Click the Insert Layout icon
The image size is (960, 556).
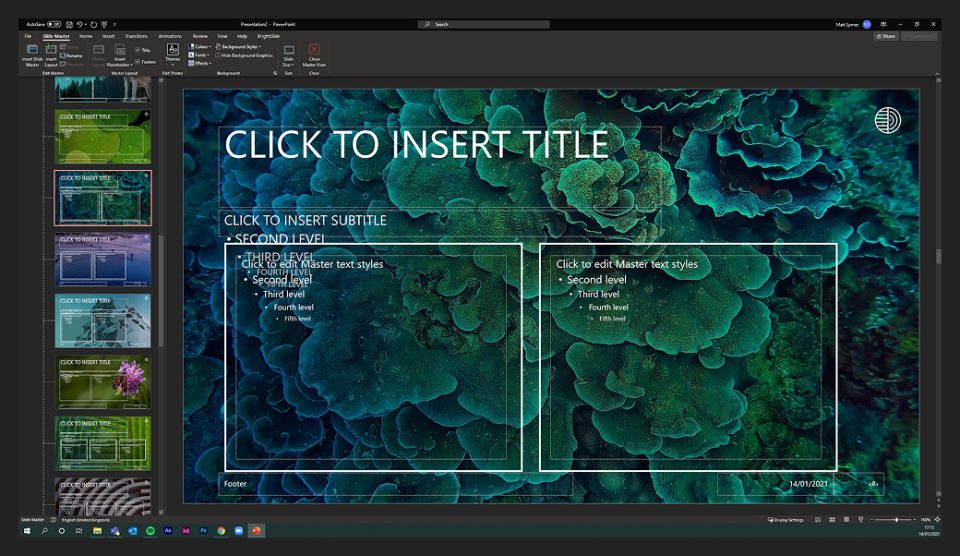click(x=51, y=50)
